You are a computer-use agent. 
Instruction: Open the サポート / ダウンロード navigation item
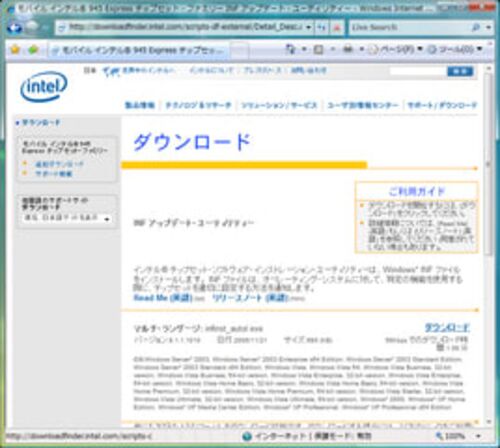[x=442, y=106]
